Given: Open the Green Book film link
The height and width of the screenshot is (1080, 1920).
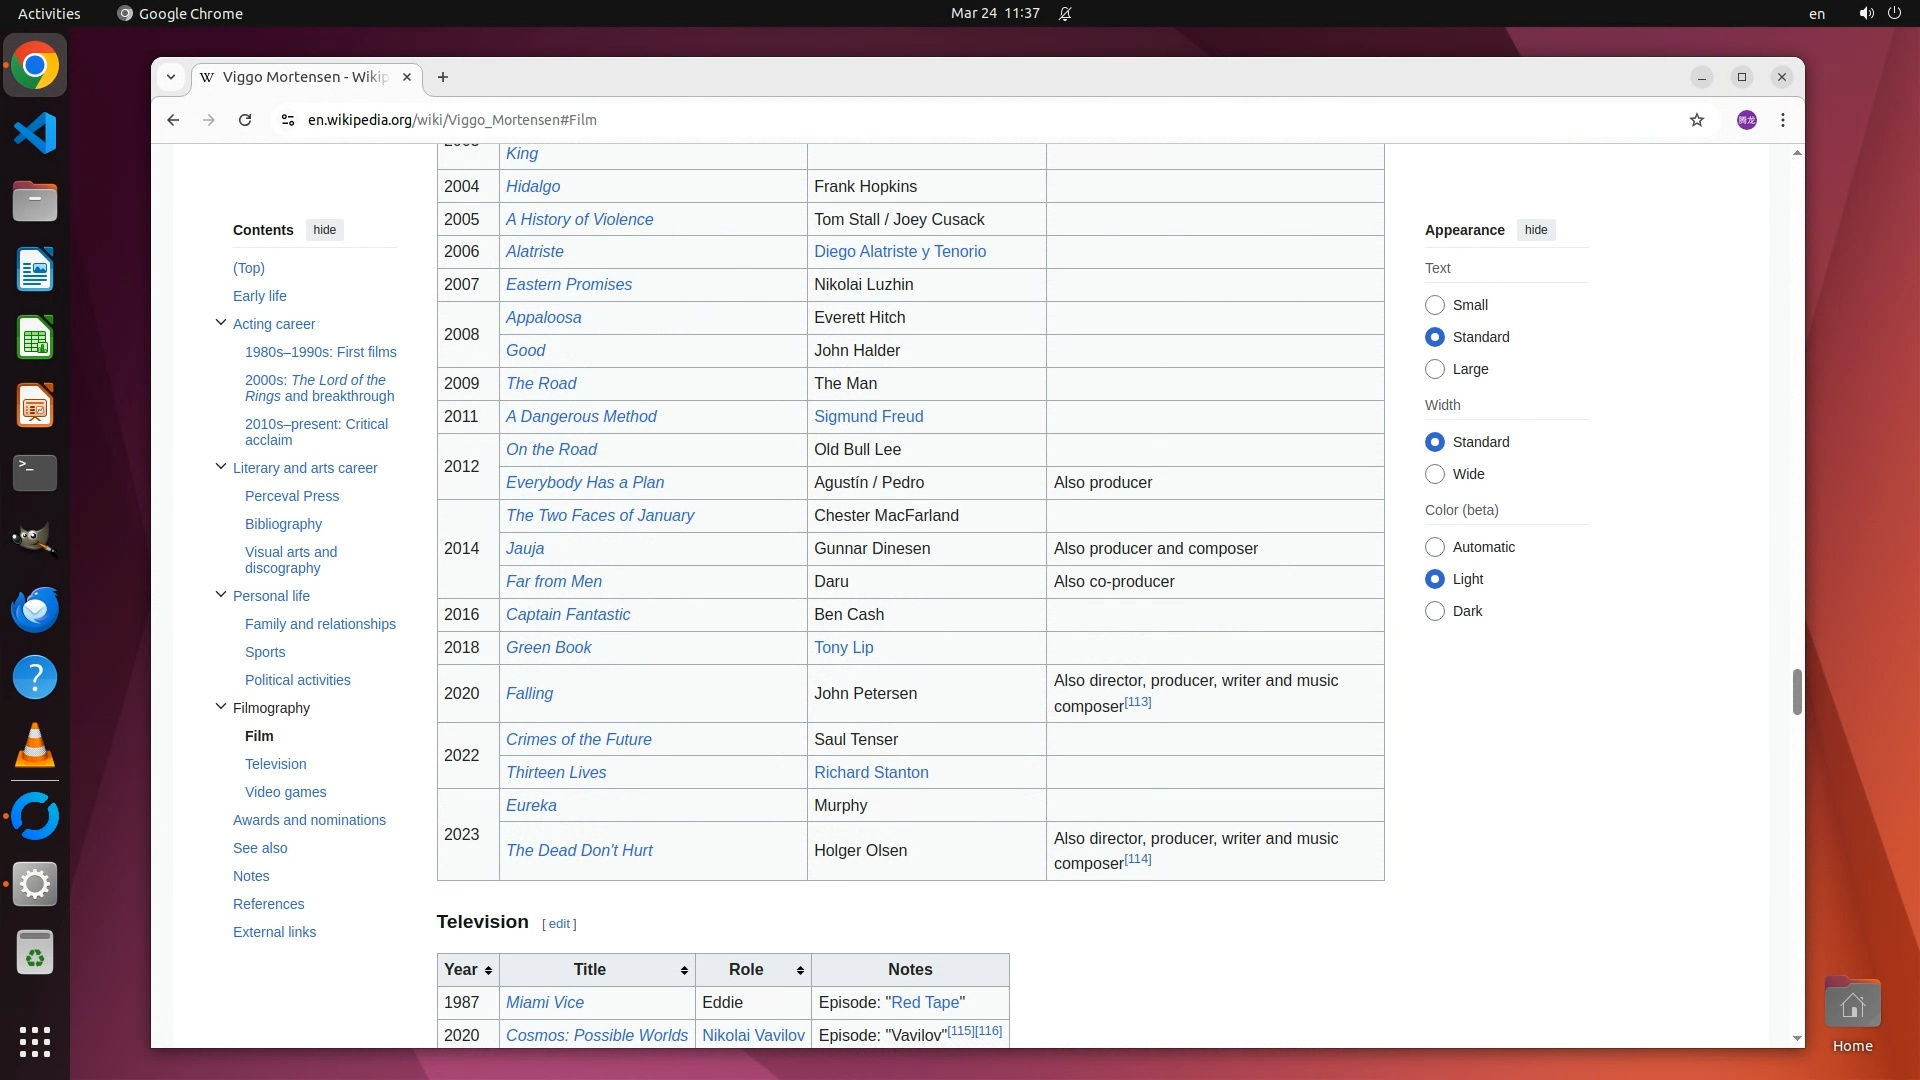Looking at the screenshot, I should (x=548, y=648).
